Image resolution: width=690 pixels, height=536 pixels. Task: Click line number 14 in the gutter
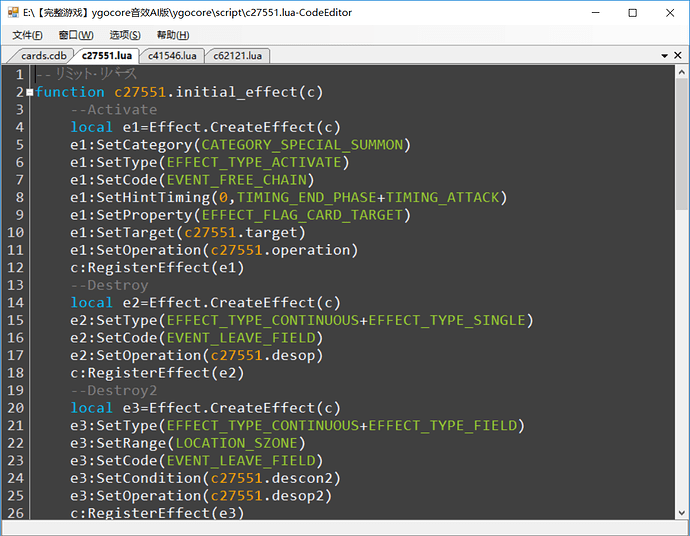pos(15,303)
